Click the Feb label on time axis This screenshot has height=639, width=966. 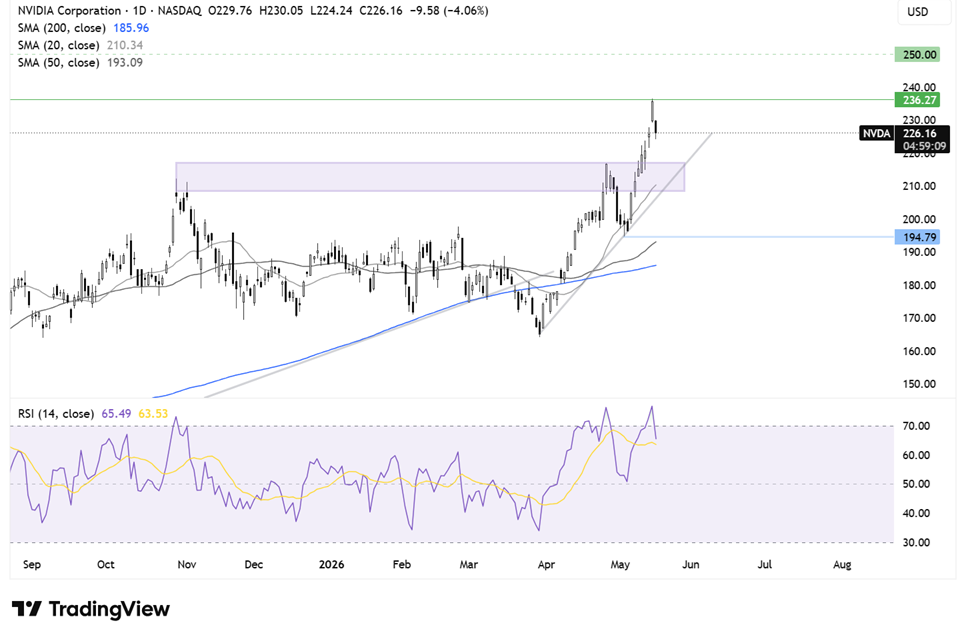[x=402, y=564]
